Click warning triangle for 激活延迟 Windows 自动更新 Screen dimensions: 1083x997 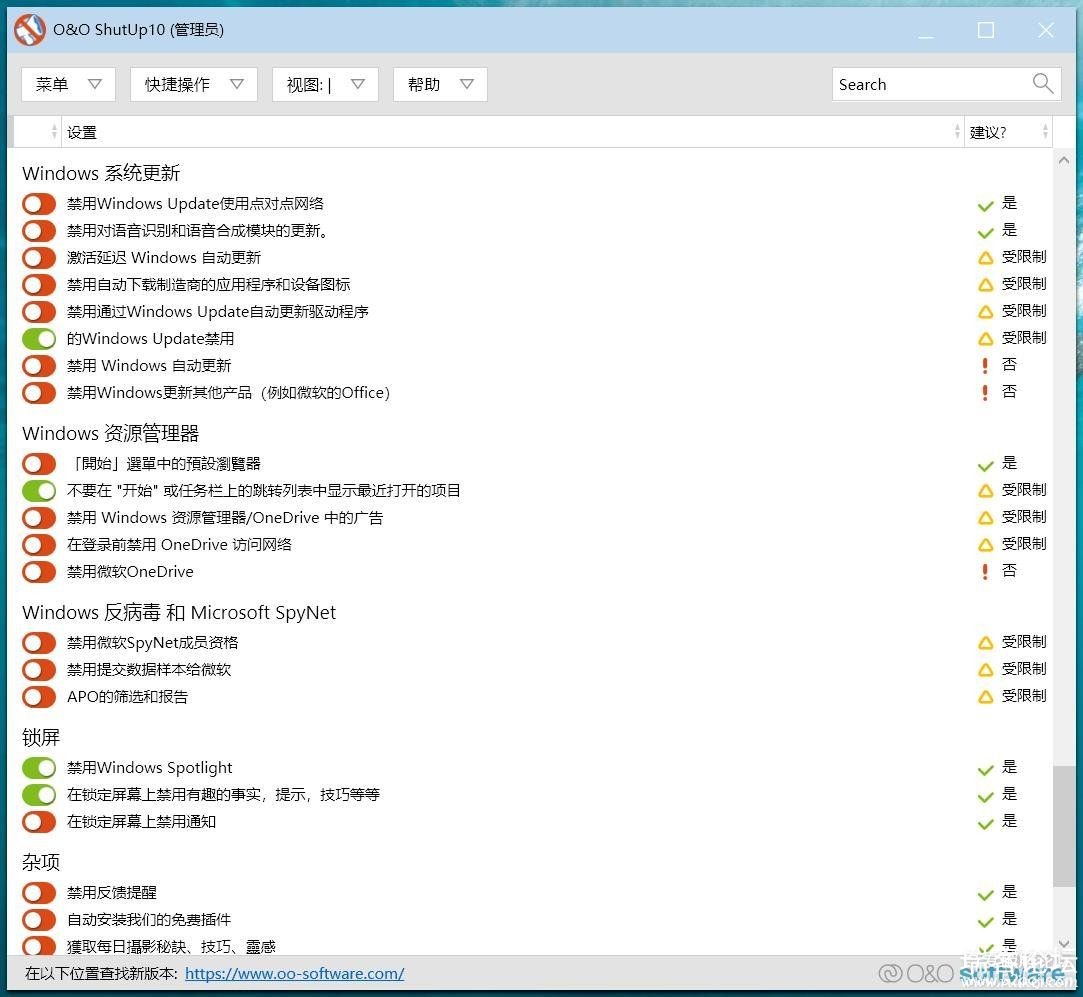pyautogui.click(x=986, y=258)
